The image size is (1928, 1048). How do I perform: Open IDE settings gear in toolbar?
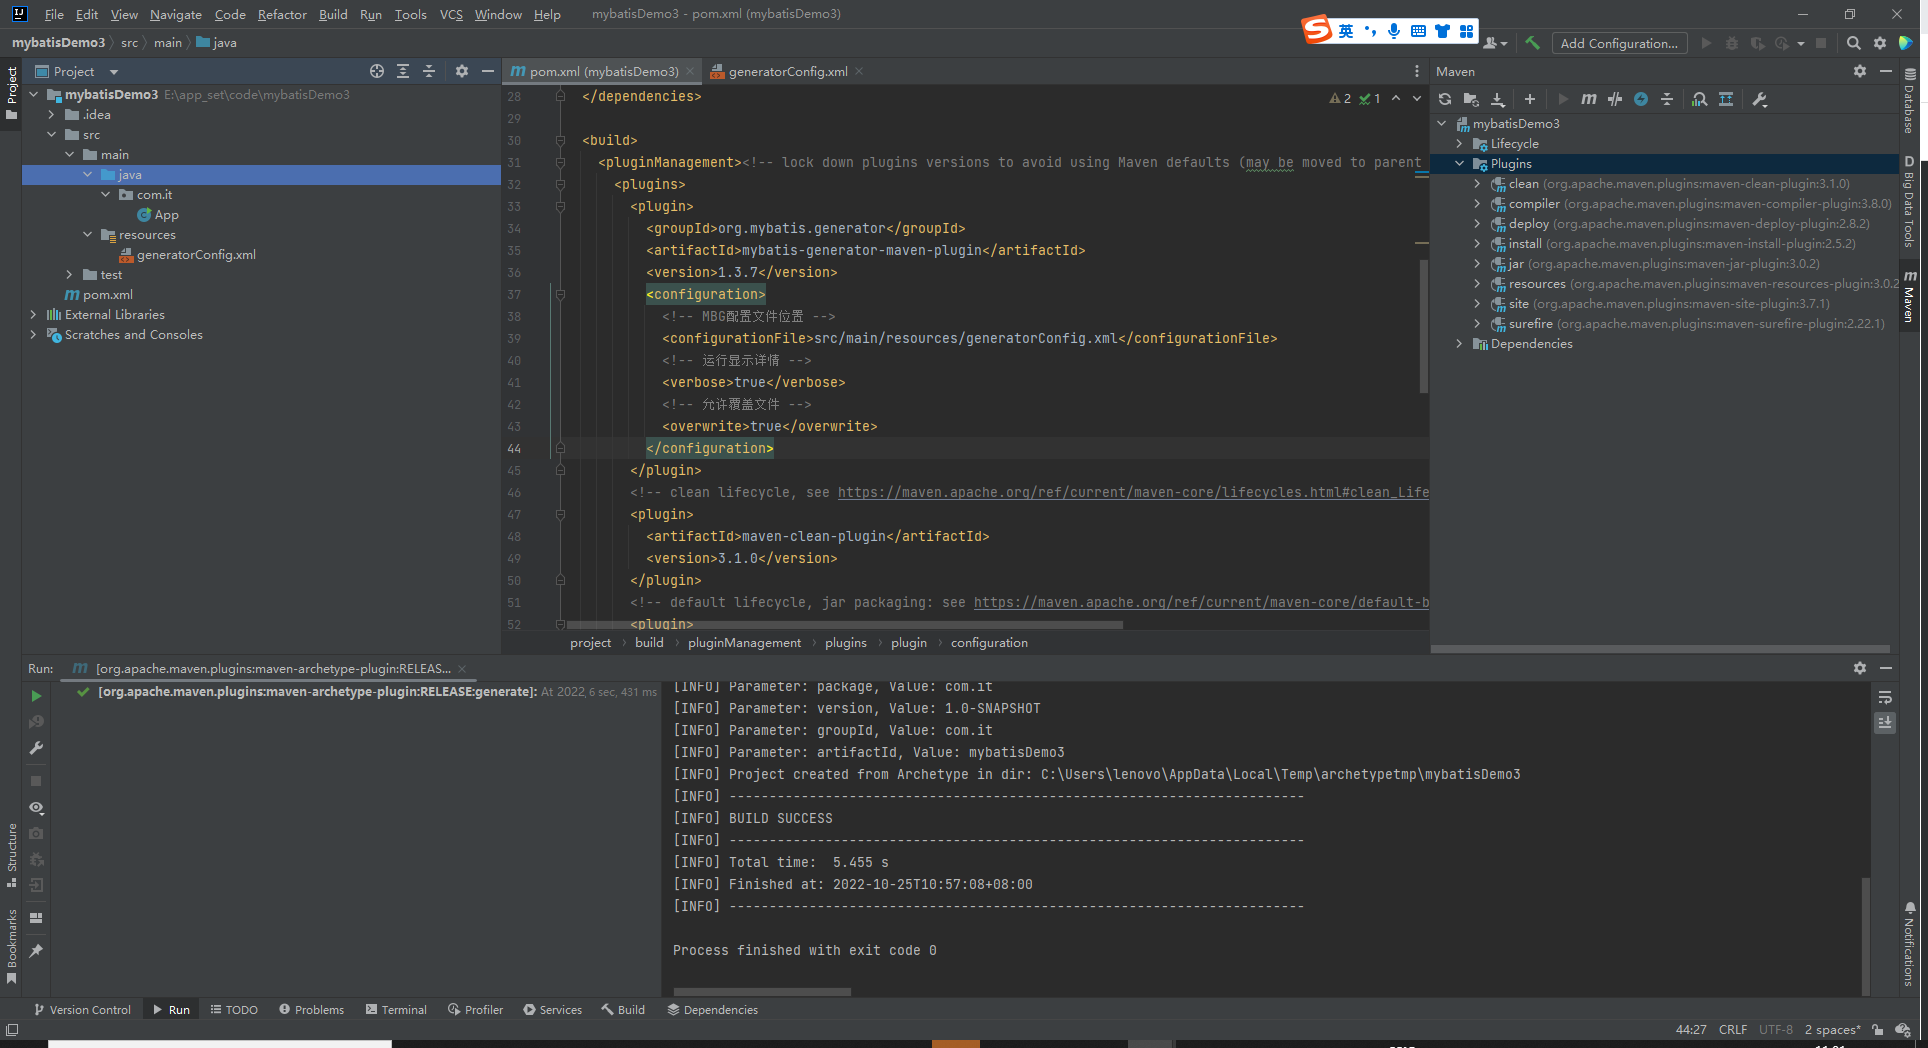pyautogui.click(x=1880, y=43)
